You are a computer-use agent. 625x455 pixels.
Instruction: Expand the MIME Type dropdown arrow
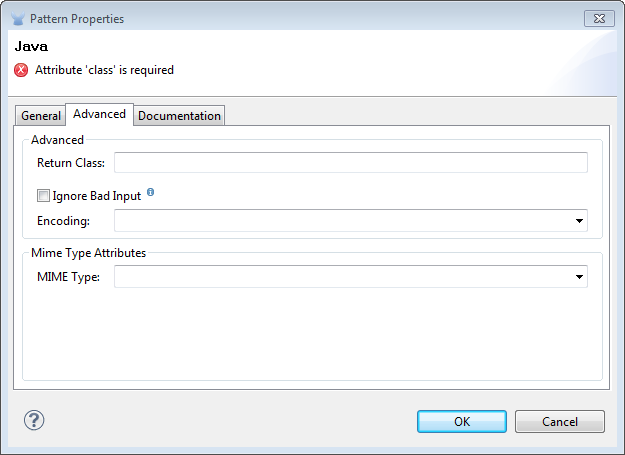coord(579,277)
